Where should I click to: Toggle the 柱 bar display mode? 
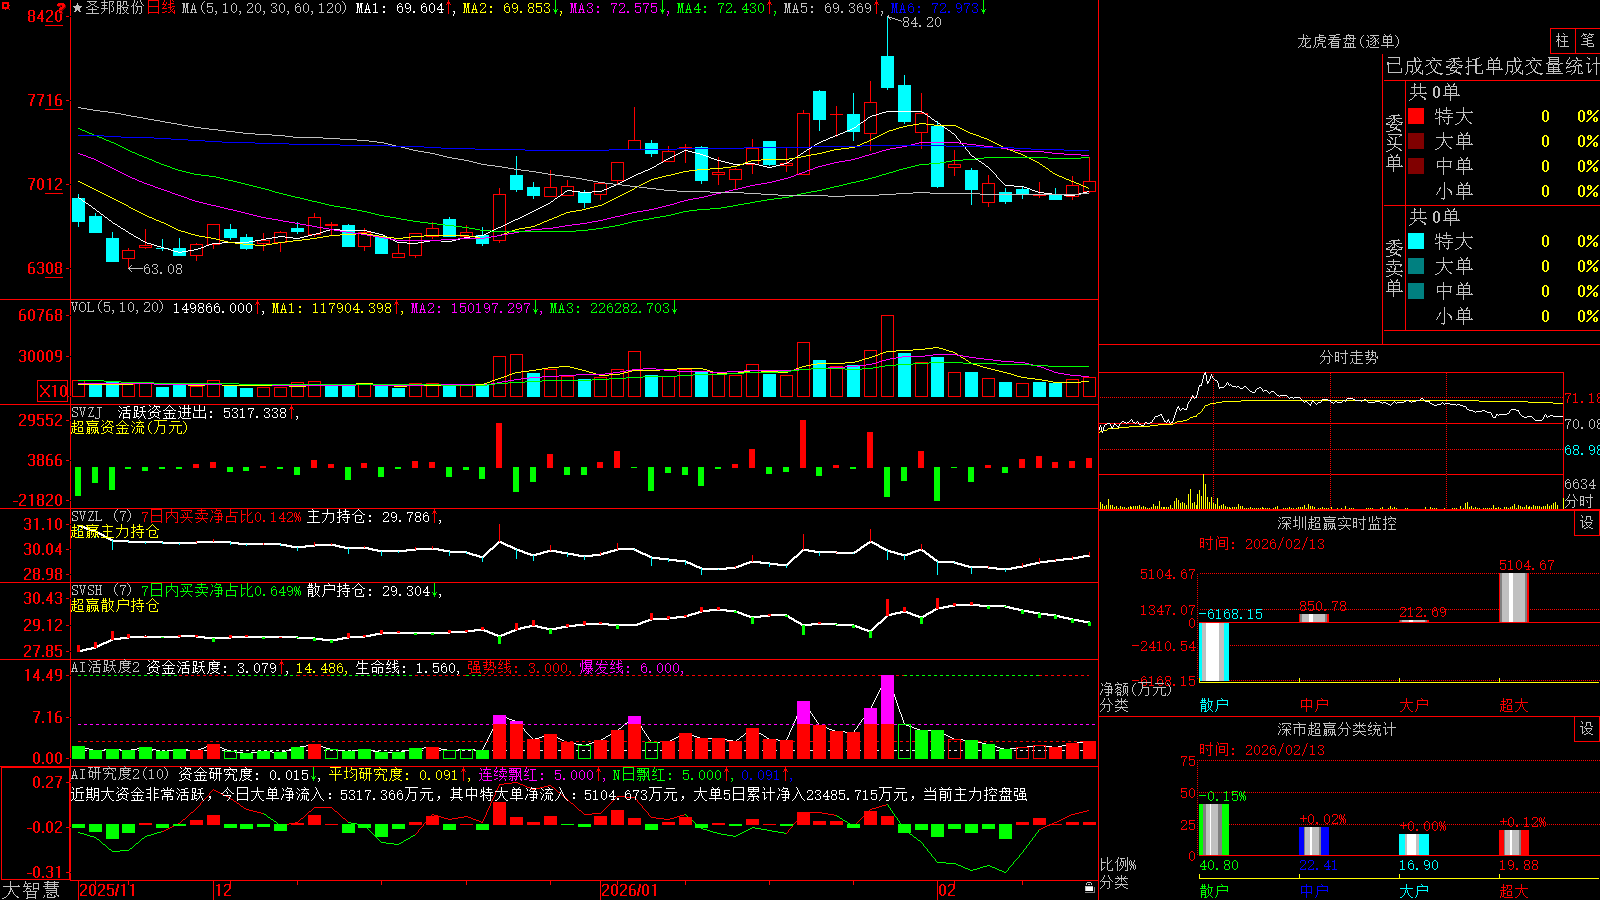coord(1562,40)
